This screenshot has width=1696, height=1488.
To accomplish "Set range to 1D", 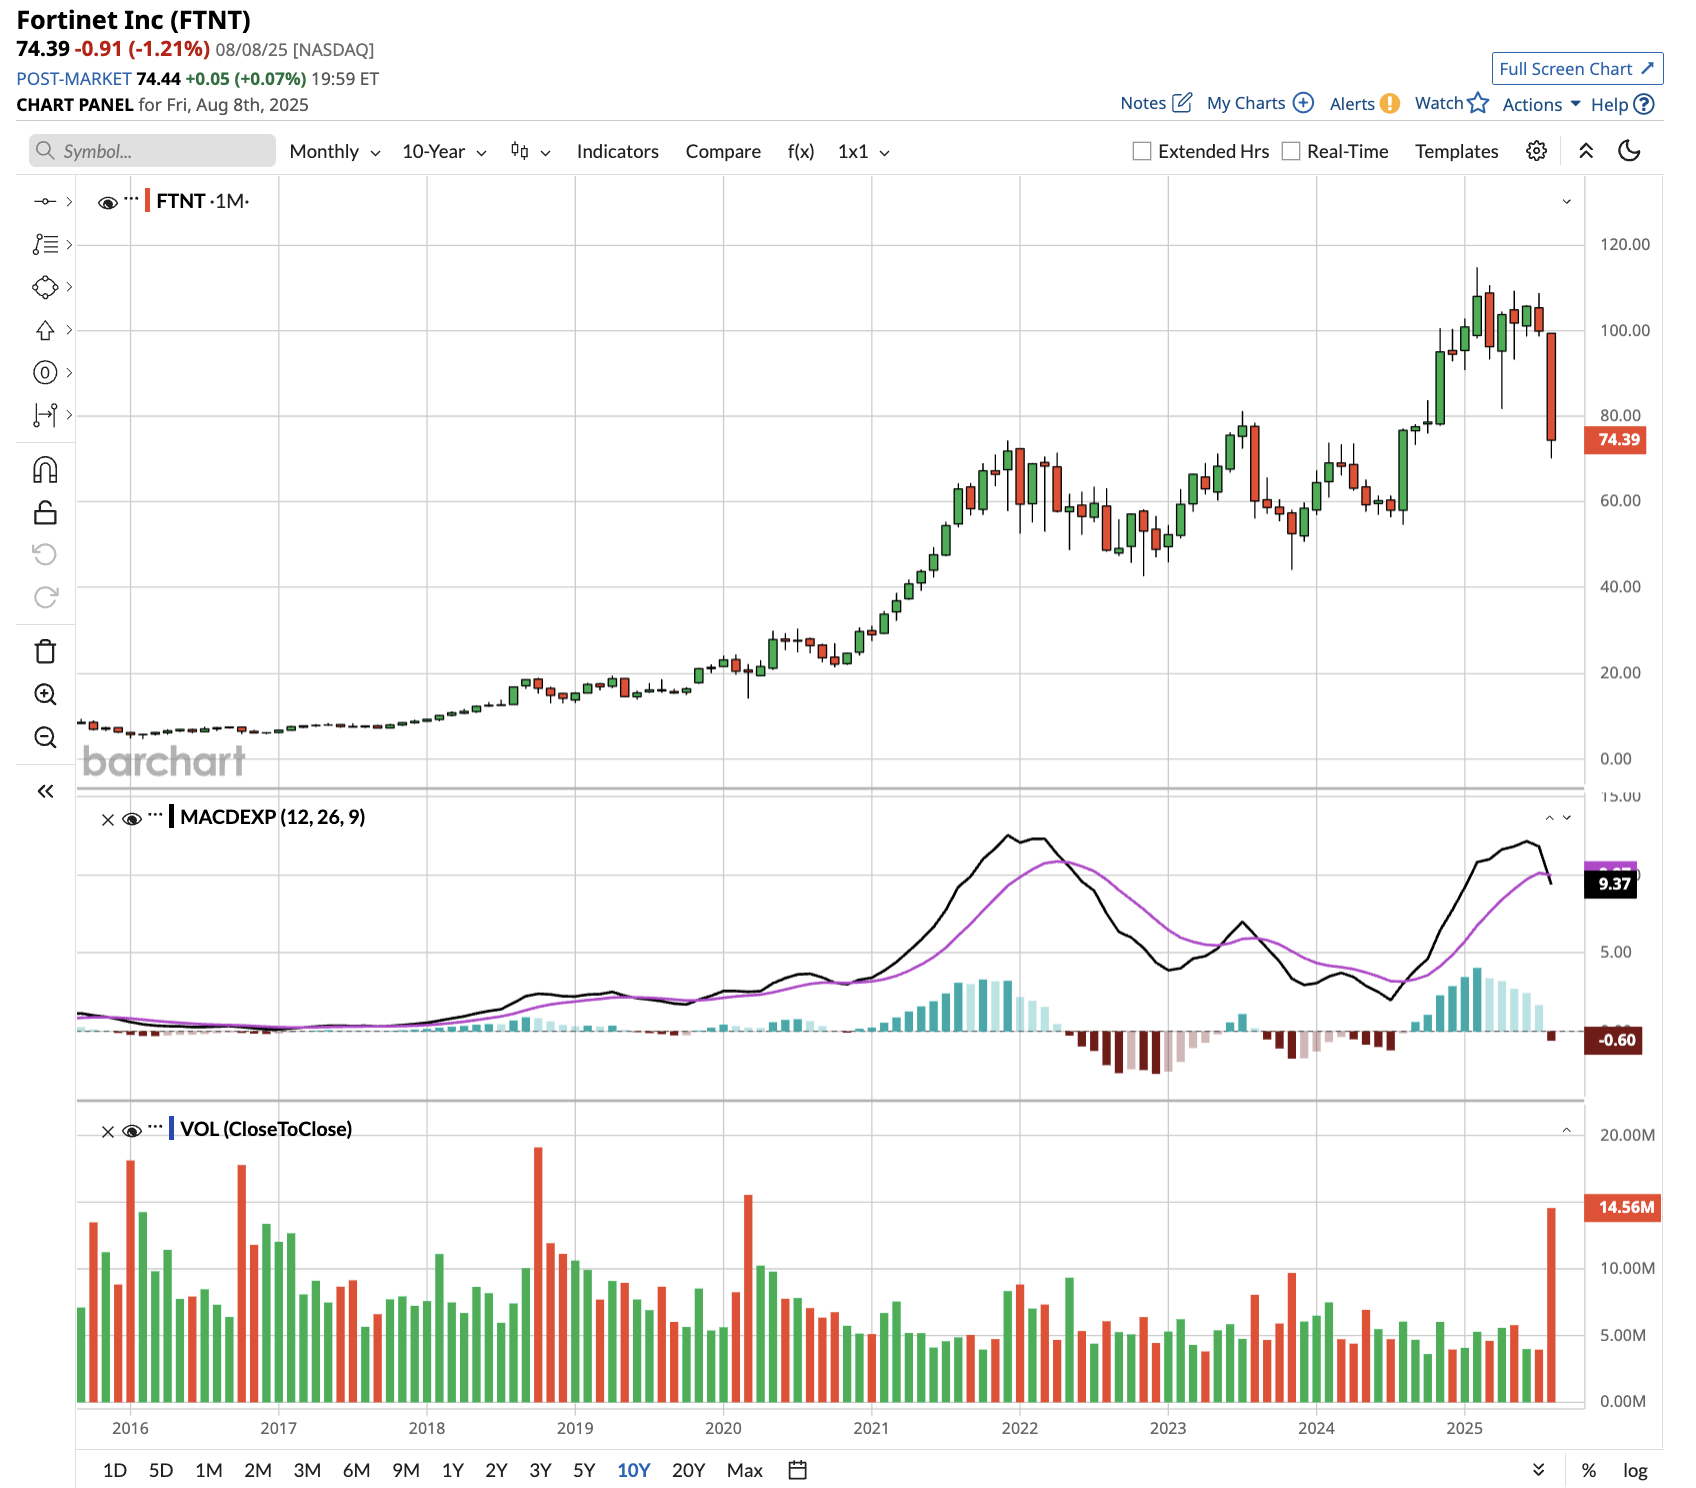I will 115,1470.
